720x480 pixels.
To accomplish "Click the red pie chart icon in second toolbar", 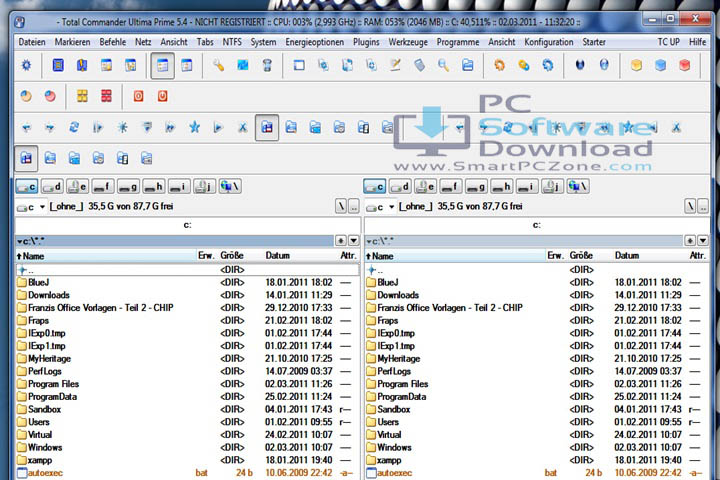I will coord(50,96).
